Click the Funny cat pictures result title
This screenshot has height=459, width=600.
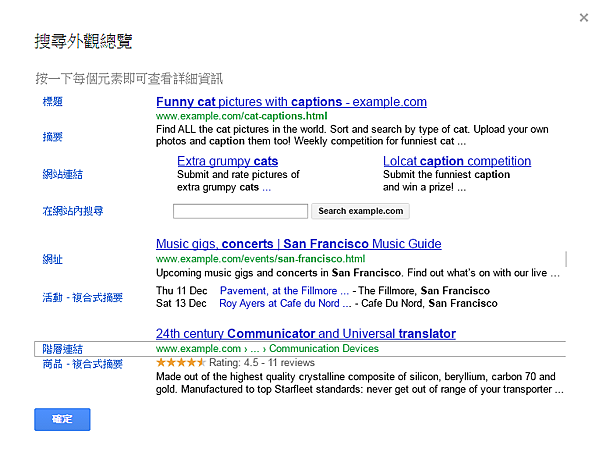pos(291,102)
